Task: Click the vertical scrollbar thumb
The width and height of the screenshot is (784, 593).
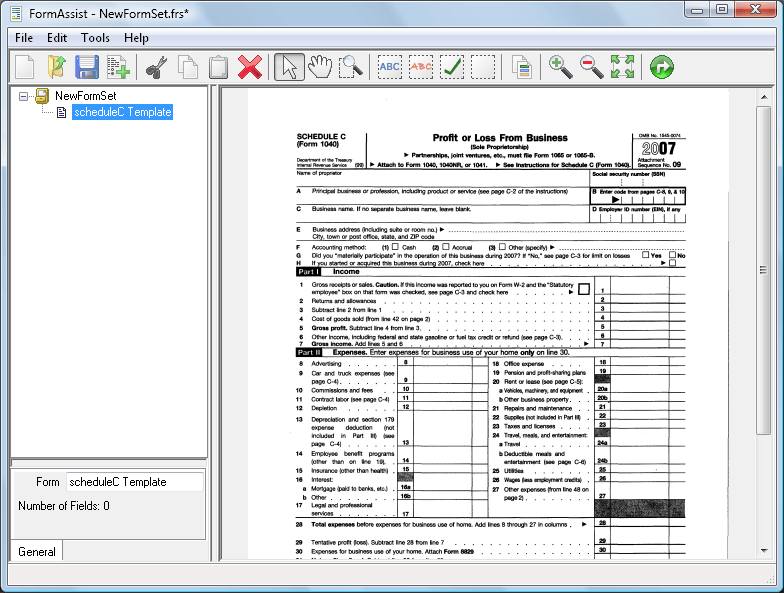Action: [764, 270]
